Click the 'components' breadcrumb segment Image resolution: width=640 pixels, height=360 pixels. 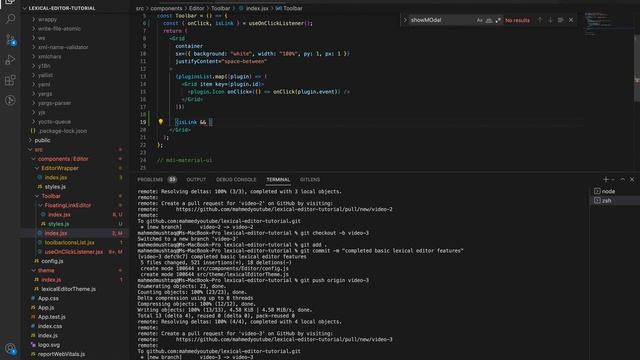tap(166, 8)
